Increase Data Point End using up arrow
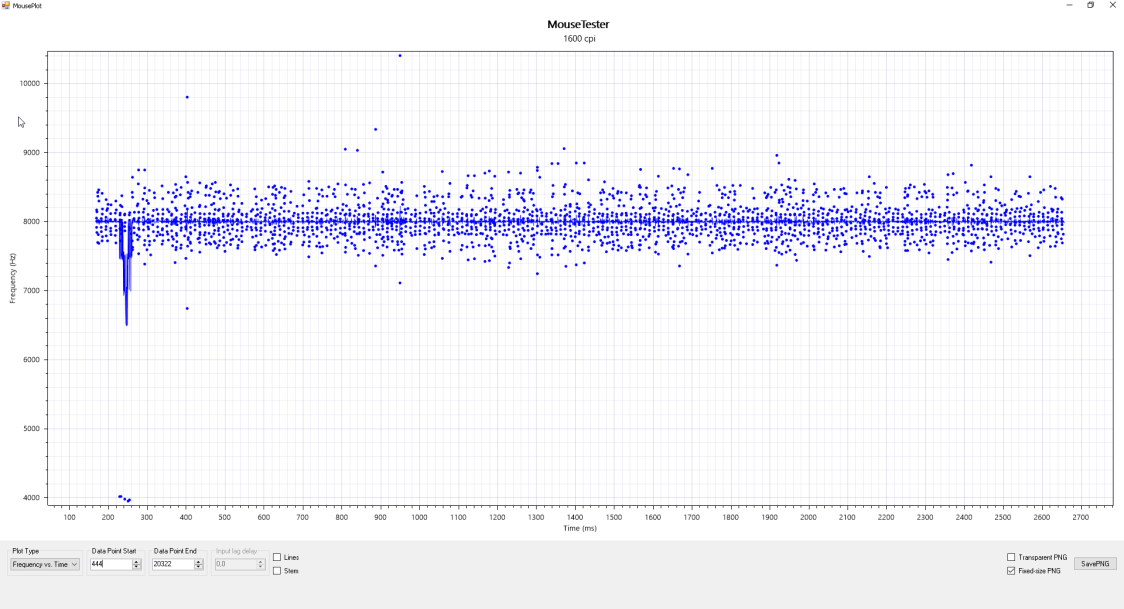 pyautogui.click(x=199, y=562)
